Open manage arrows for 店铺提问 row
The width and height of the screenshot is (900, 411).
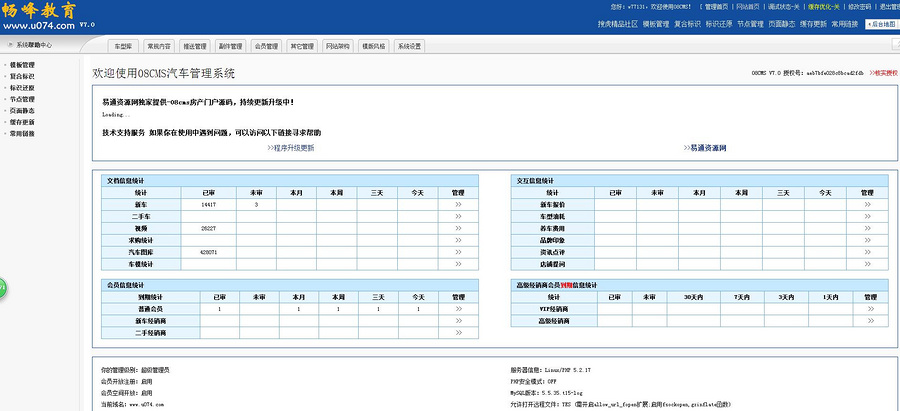(x=867, y=264)
